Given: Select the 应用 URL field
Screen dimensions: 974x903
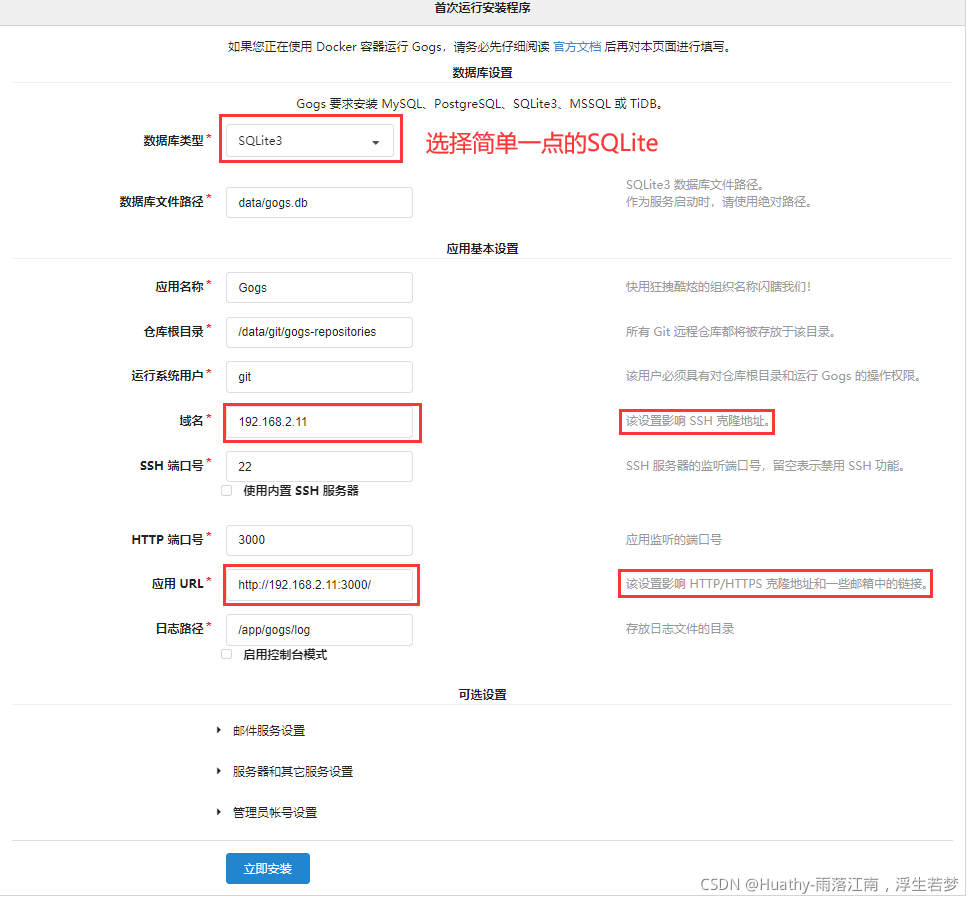Looking at the screenshot, I should point(320,585).
